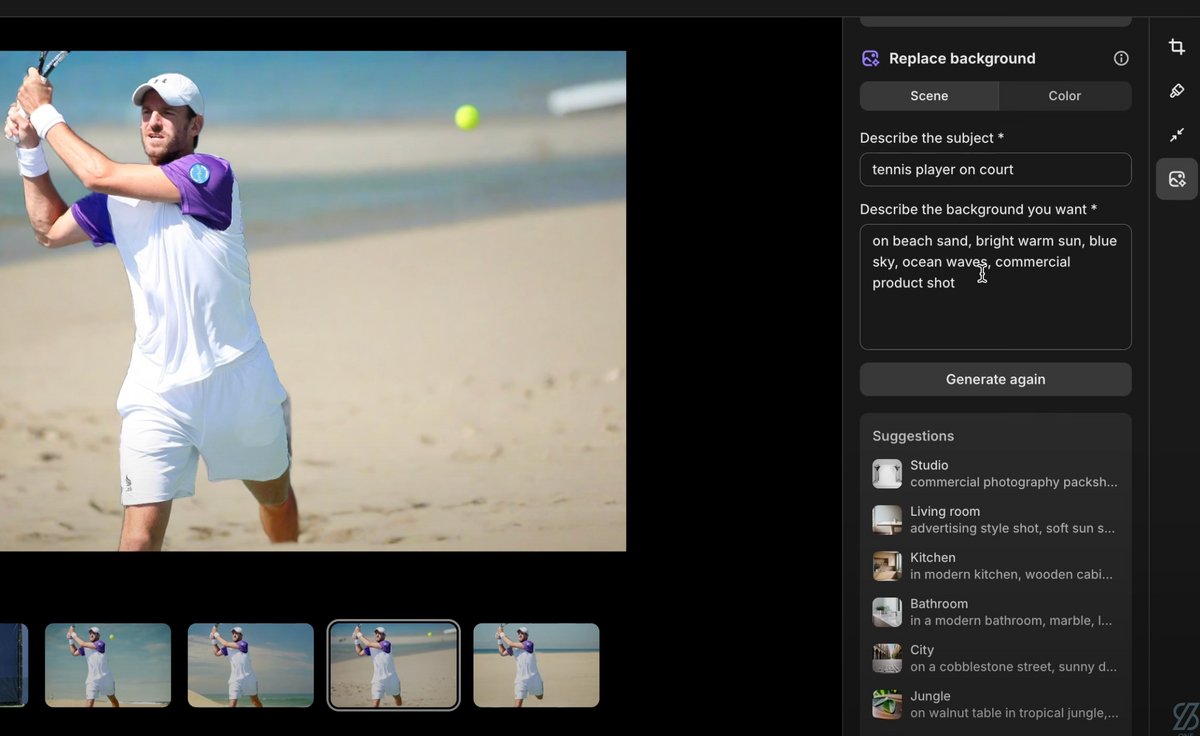Select the first beach variant thumbnail
The width and height of the screenshot is (1200, 736).
[107, 664]
